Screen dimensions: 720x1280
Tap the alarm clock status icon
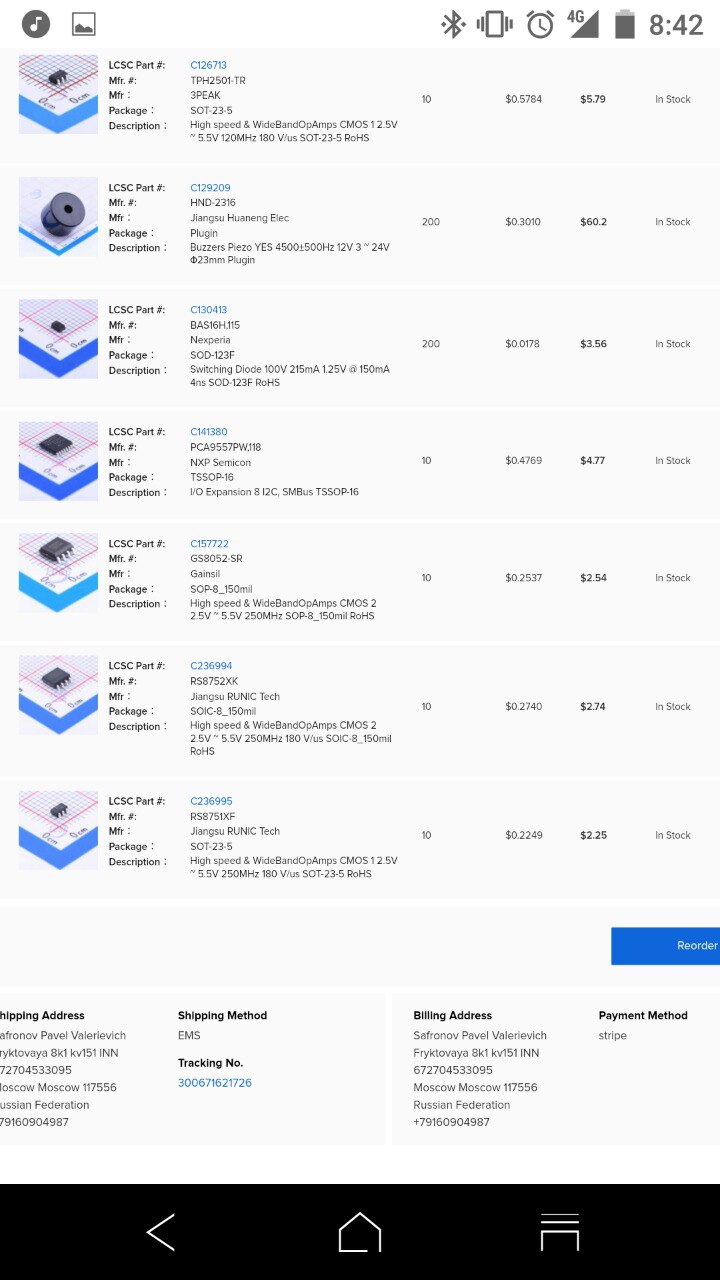coord(541,24)
